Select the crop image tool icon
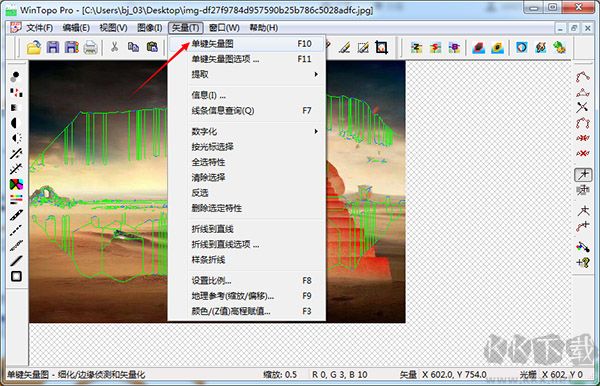Image resolution: width=600 pixels, height=386 pixels. 382,47
